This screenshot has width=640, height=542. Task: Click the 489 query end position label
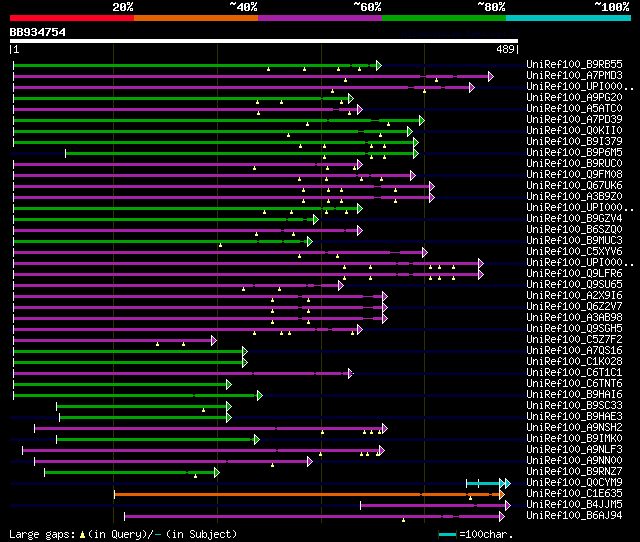505,50
